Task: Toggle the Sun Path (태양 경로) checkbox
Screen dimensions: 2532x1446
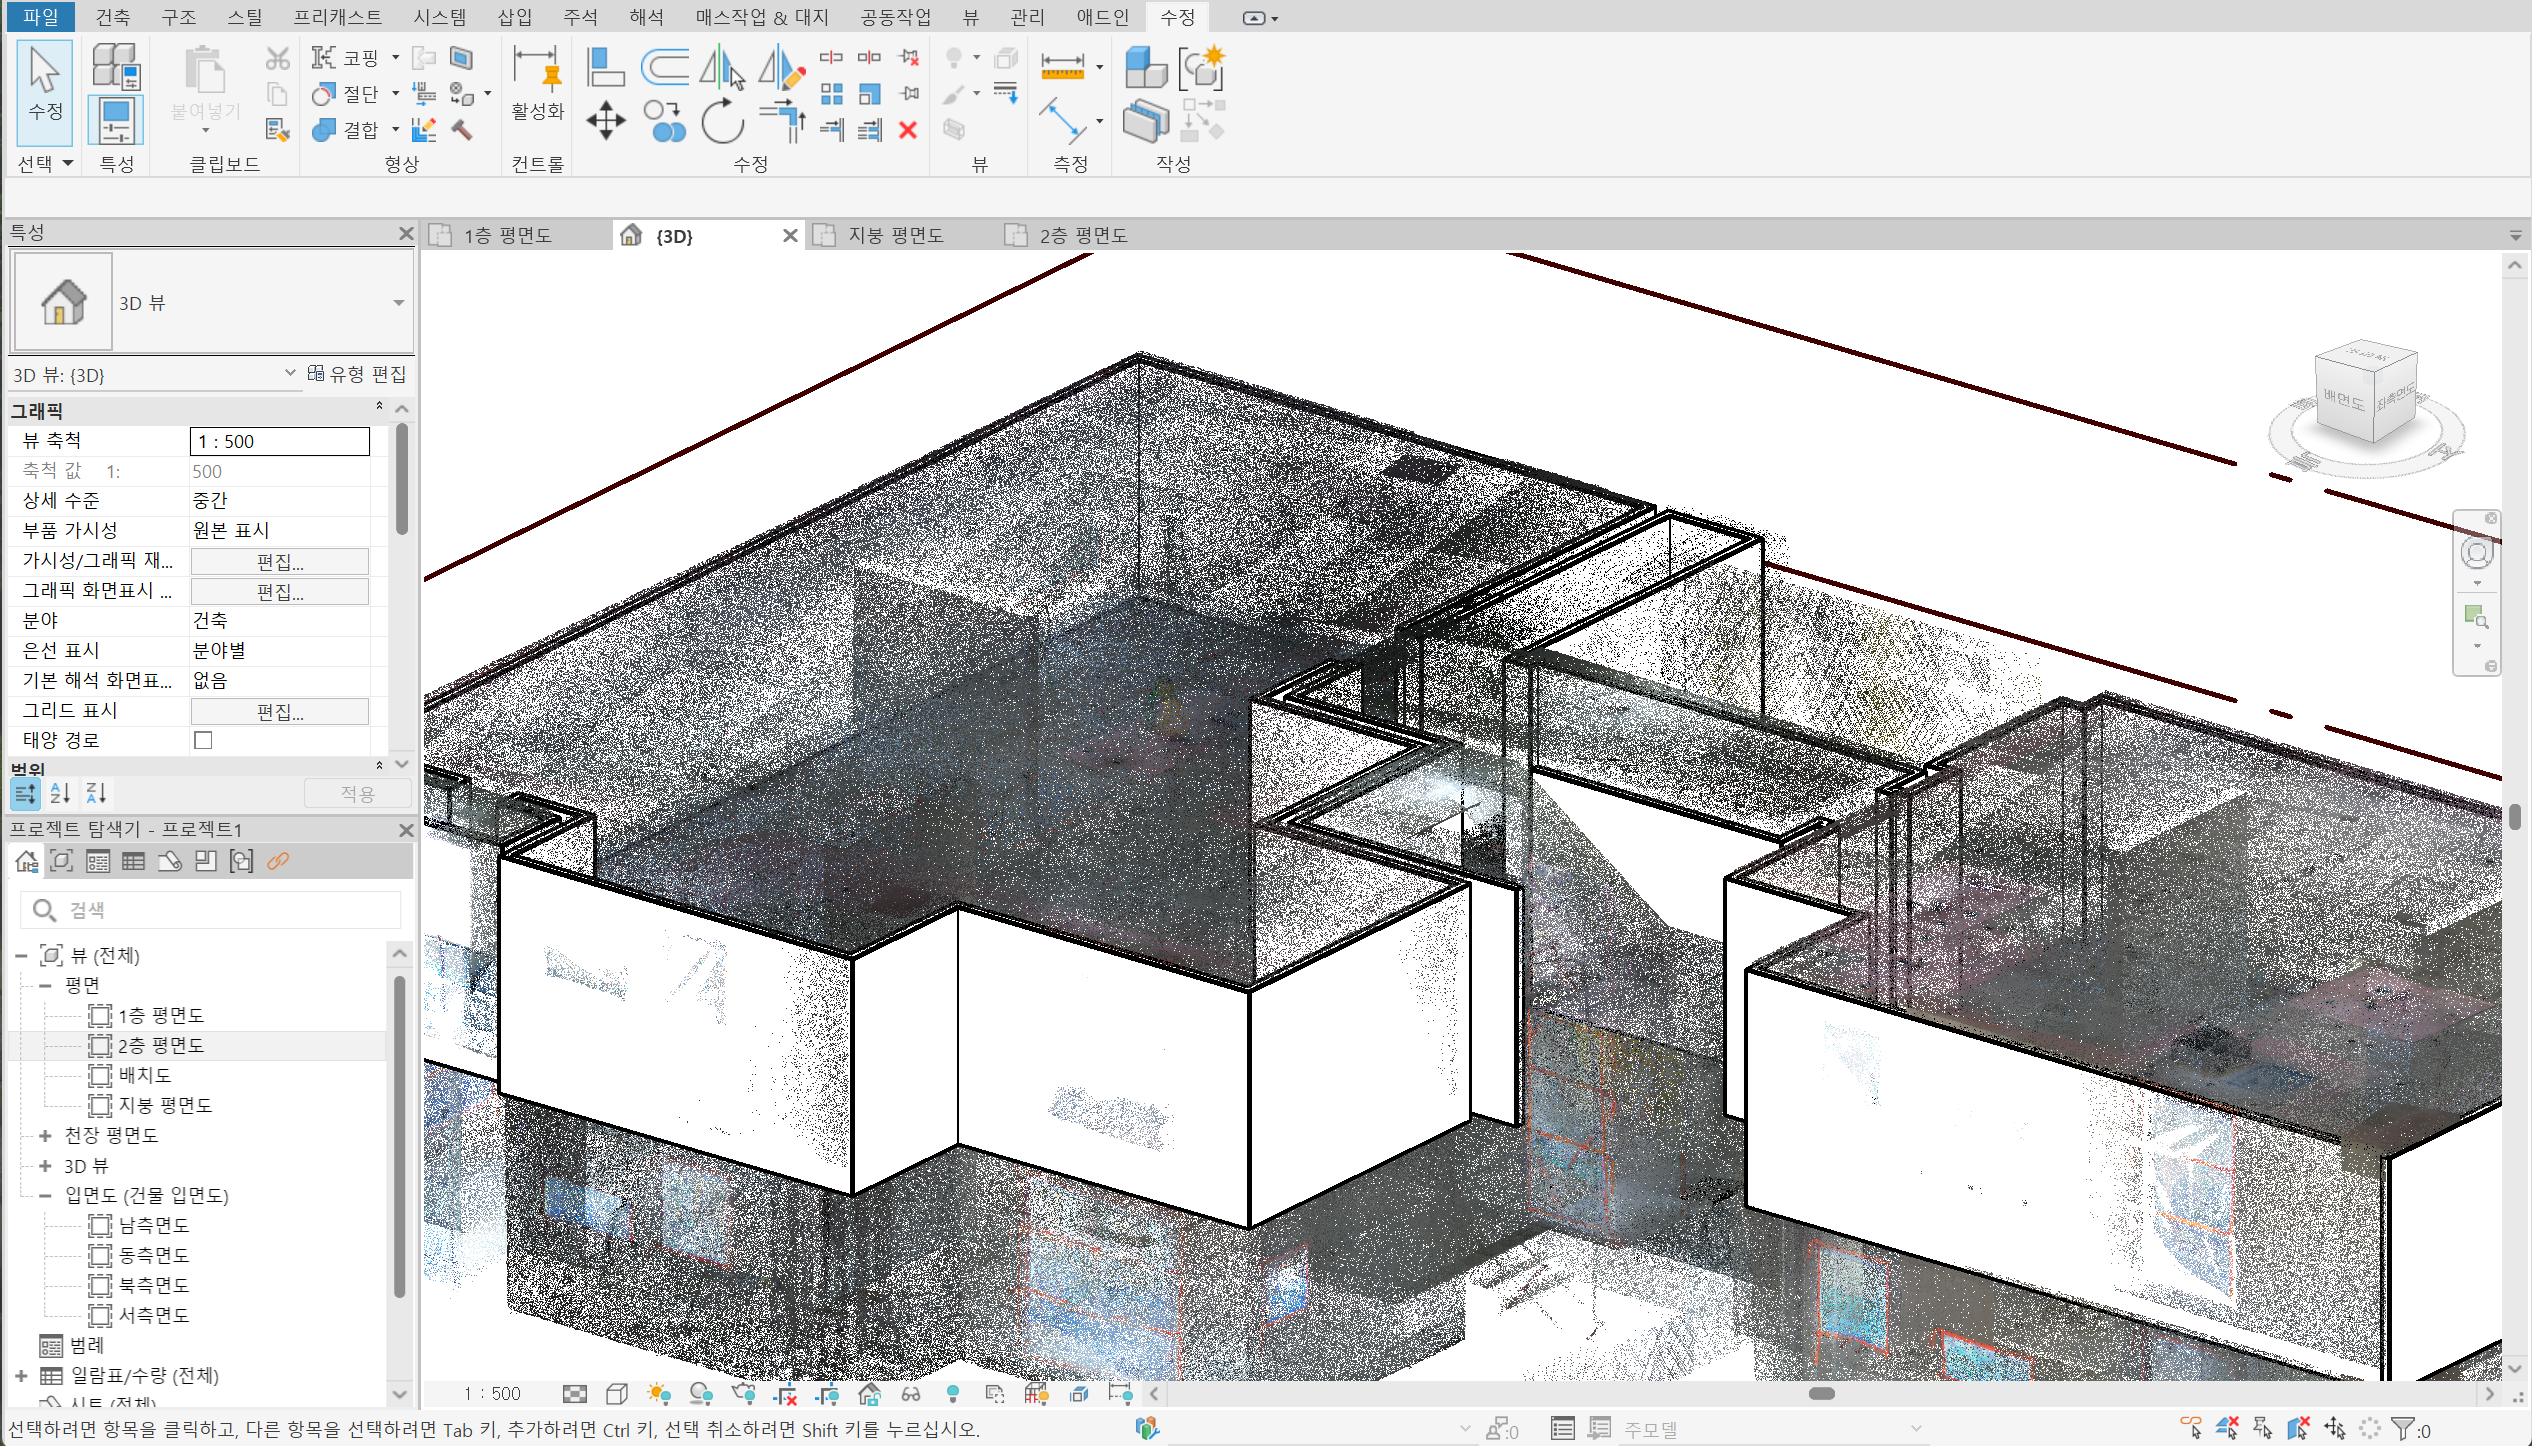Action: (x=203, y=740)
